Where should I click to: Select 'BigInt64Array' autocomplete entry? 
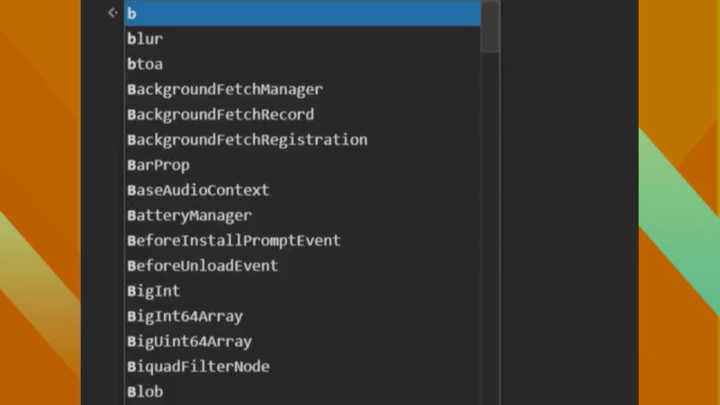[x=185, y=316]
